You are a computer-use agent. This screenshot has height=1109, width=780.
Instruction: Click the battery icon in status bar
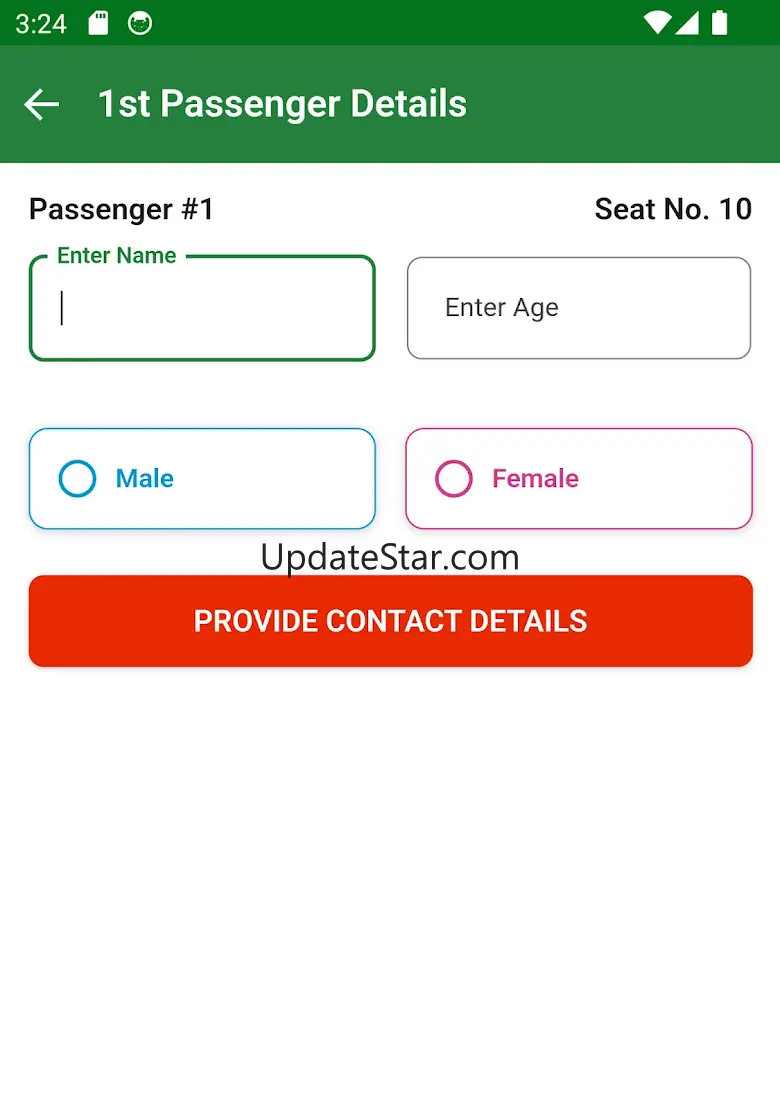tap(719, 23)
